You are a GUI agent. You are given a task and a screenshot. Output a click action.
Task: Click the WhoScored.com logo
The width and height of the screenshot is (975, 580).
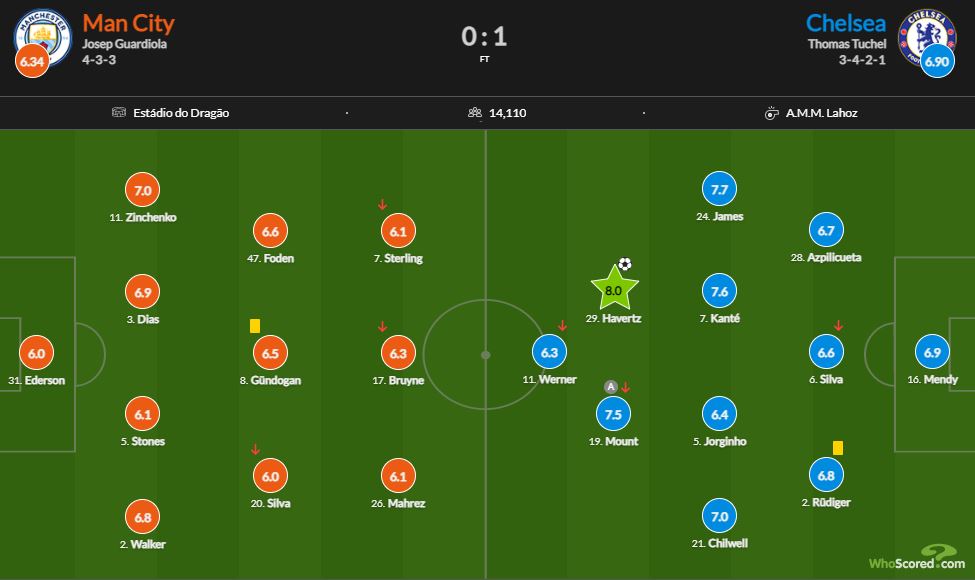click(917, 558)
